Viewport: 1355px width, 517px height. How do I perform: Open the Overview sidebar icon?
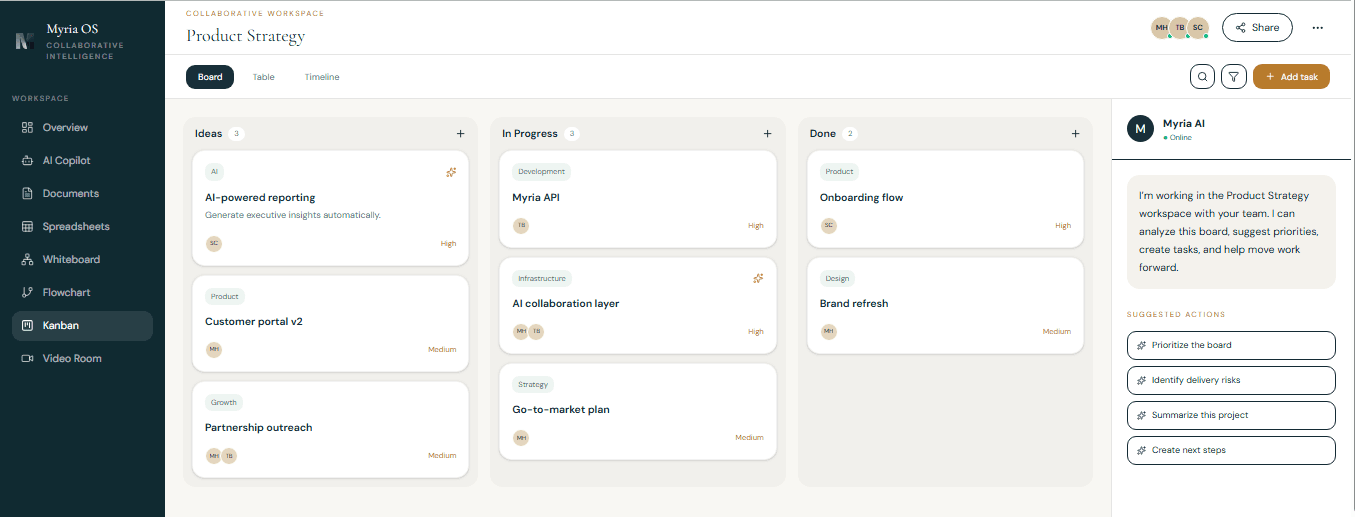pyautogui.click(x=27, y=128)
